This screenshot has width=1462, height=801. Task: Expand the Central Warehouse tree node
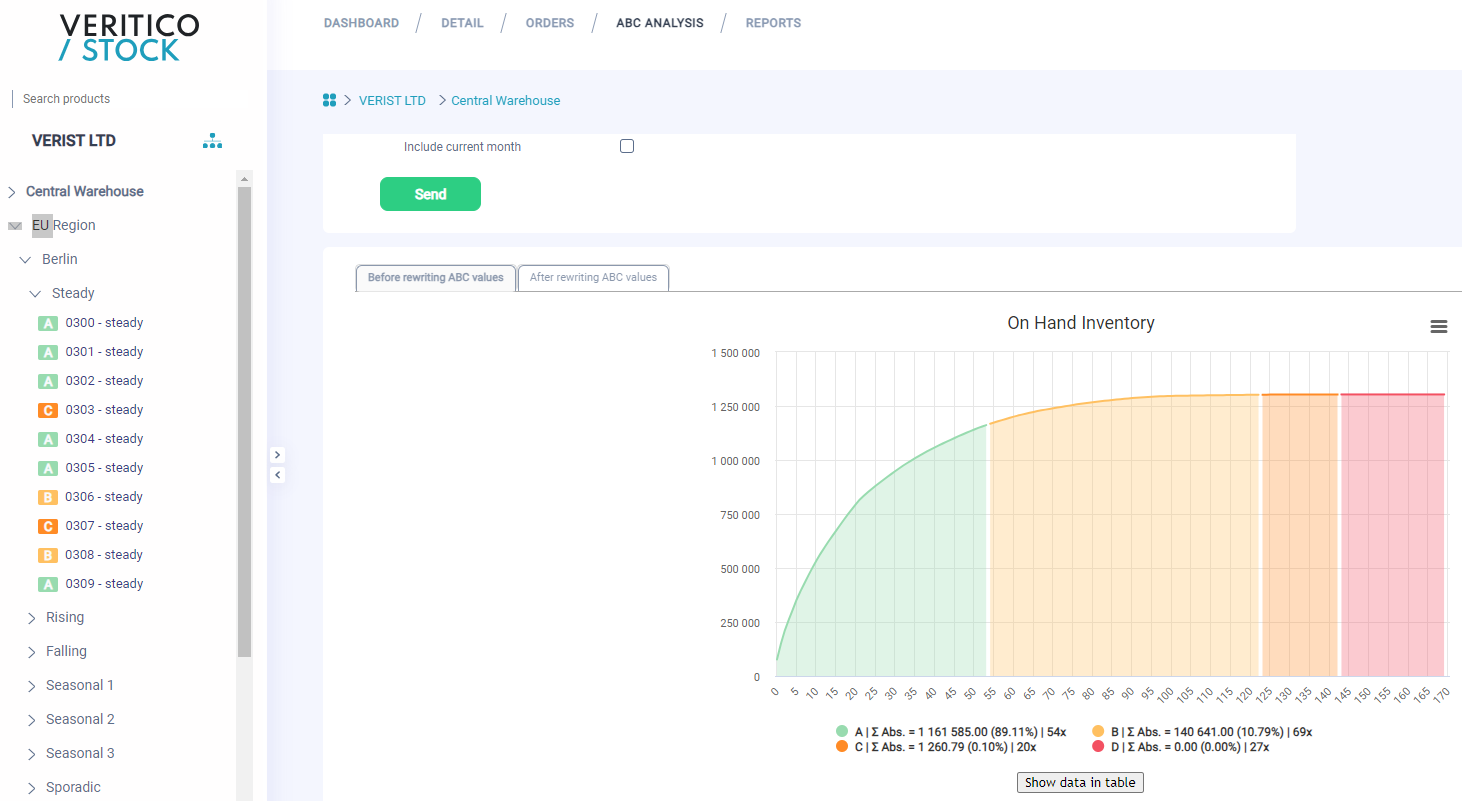12,192
